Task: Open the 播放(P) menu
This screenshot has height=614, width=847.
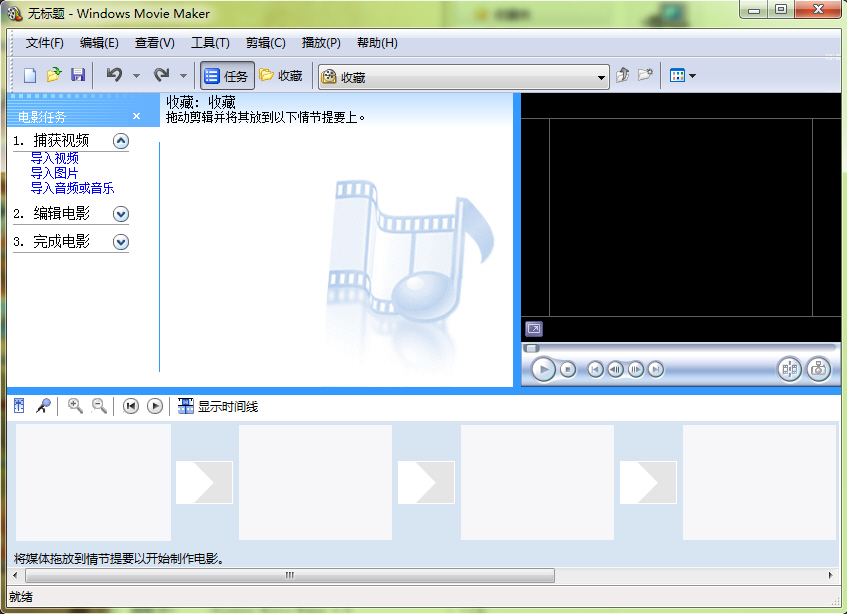Action: pos(318,43)
